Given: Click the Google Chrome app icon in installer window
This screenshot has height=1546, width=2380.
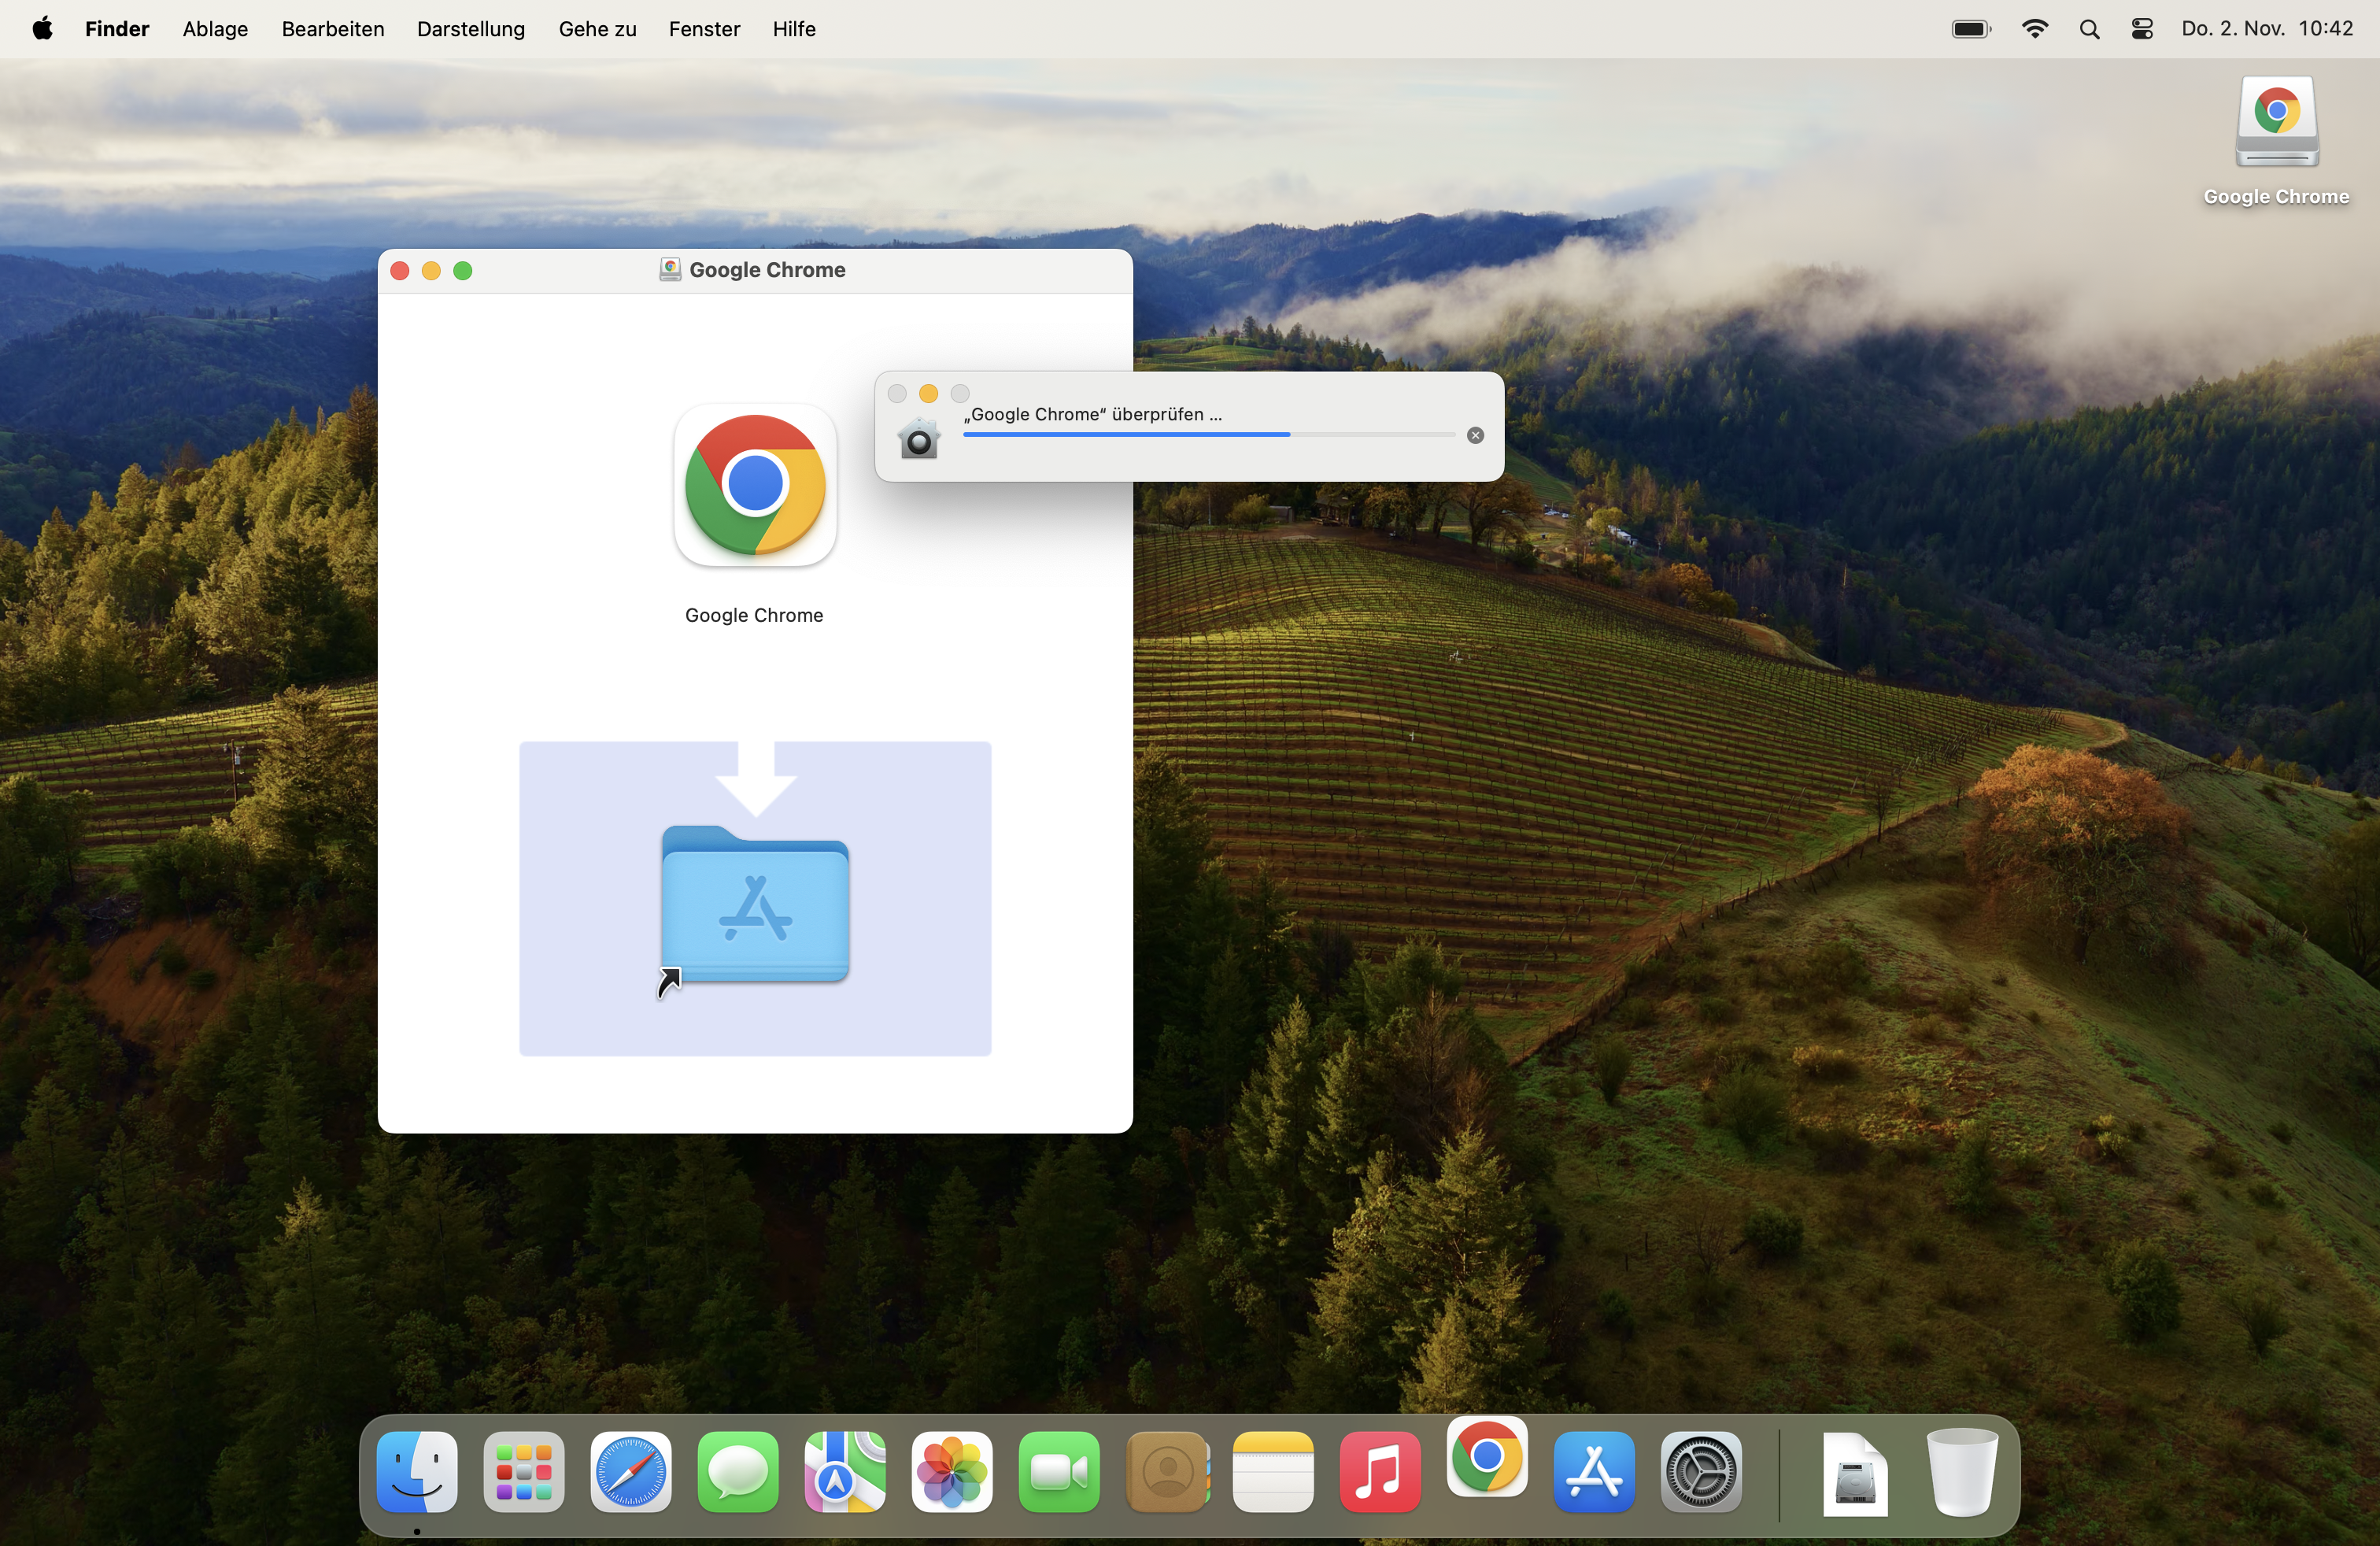Looking at the screenshot, I should coord(755,486).
